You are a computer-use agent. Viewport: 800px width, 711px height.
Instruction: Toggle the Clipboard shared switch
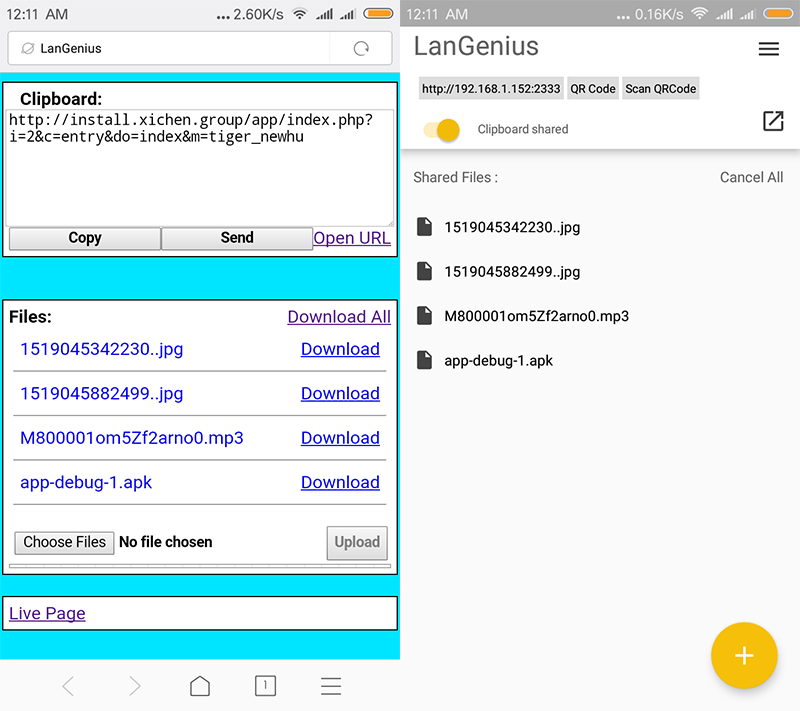[441, 130]
